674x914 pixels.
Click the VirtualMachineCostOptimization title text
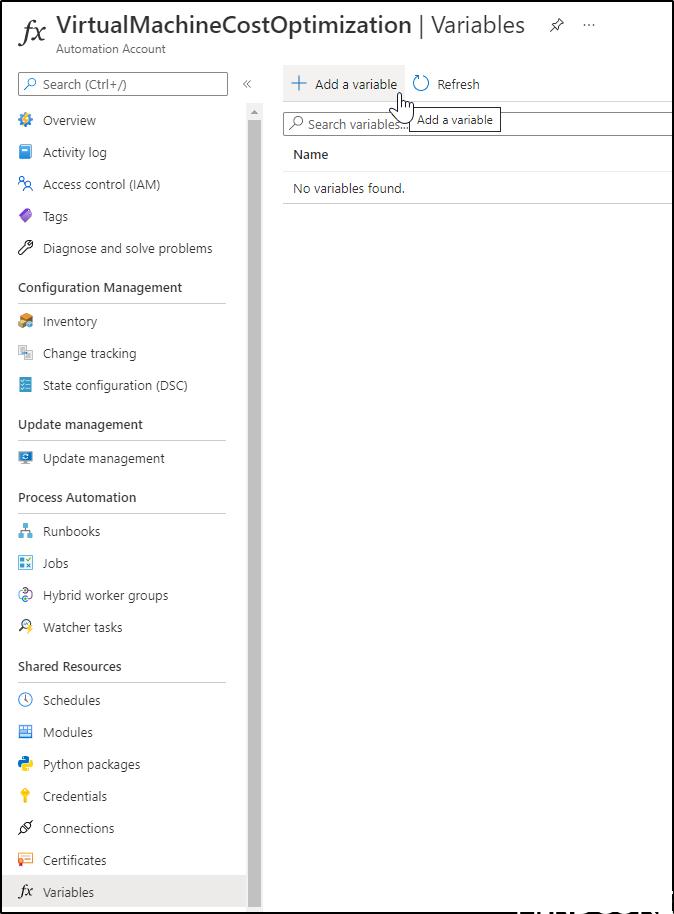point(234,26)
